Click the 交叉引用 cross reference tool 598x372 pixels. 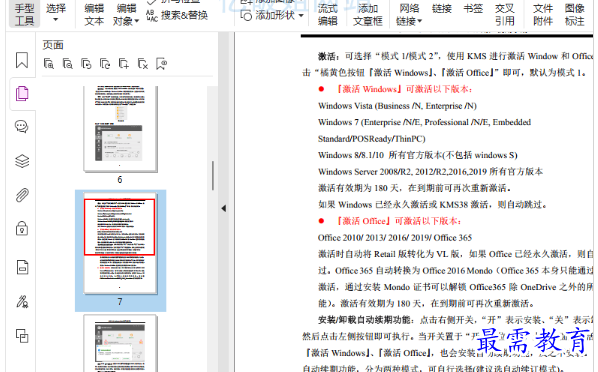pos(505,14)
